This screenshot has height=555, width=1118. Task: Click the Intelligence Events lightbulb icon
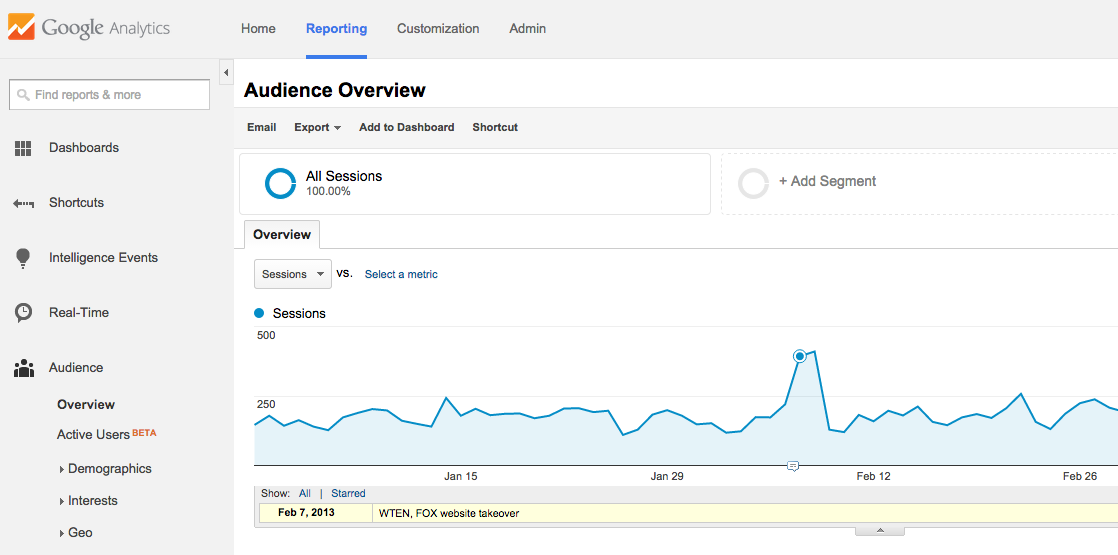23,258
